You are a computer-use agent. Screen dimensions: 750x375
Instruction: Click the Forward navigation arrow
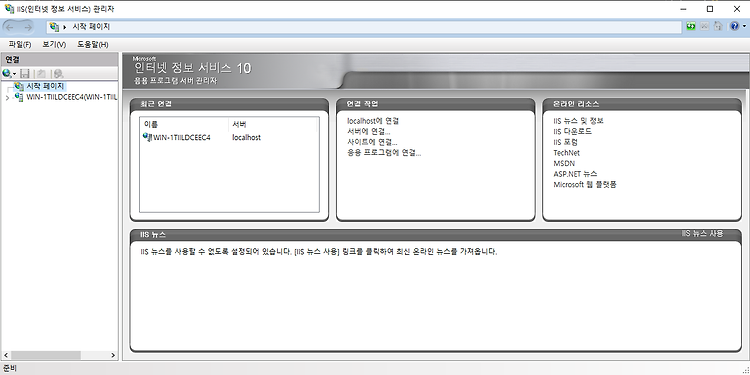tap(27, 27)
